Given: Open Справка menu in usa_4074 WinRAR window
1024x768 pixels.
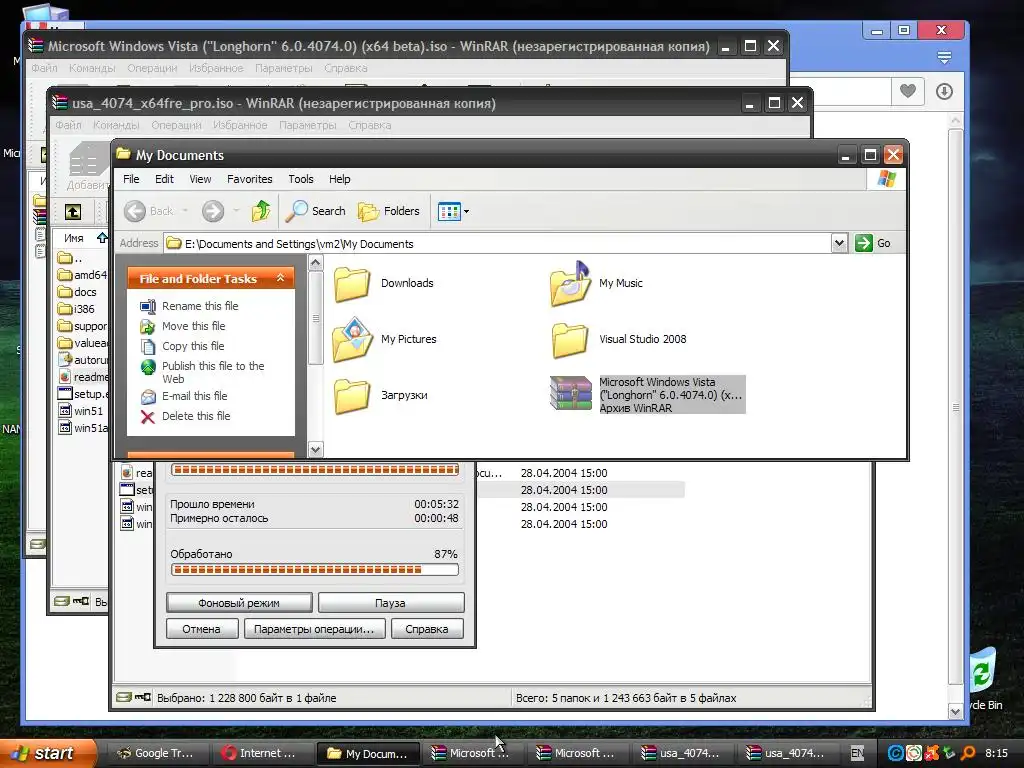Looking at the screenshot, I should click(370, 125).
